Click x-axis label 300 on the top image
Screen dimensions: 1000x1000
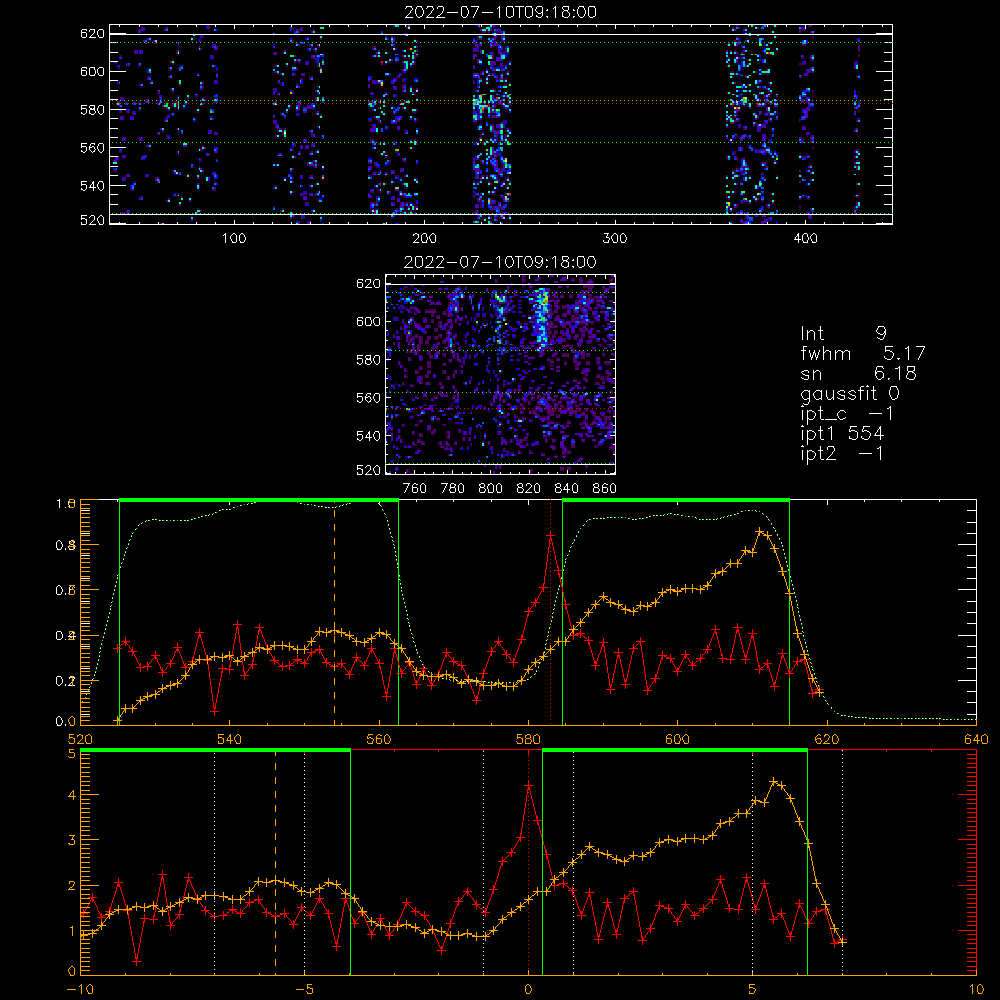click(615, 238)
